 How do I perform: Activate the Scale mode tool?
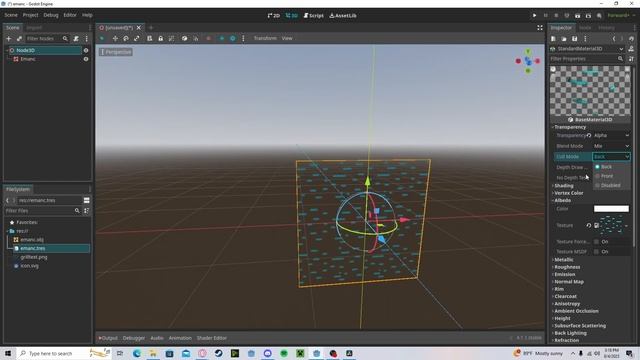pyautogui.click(x=137, y=38)
